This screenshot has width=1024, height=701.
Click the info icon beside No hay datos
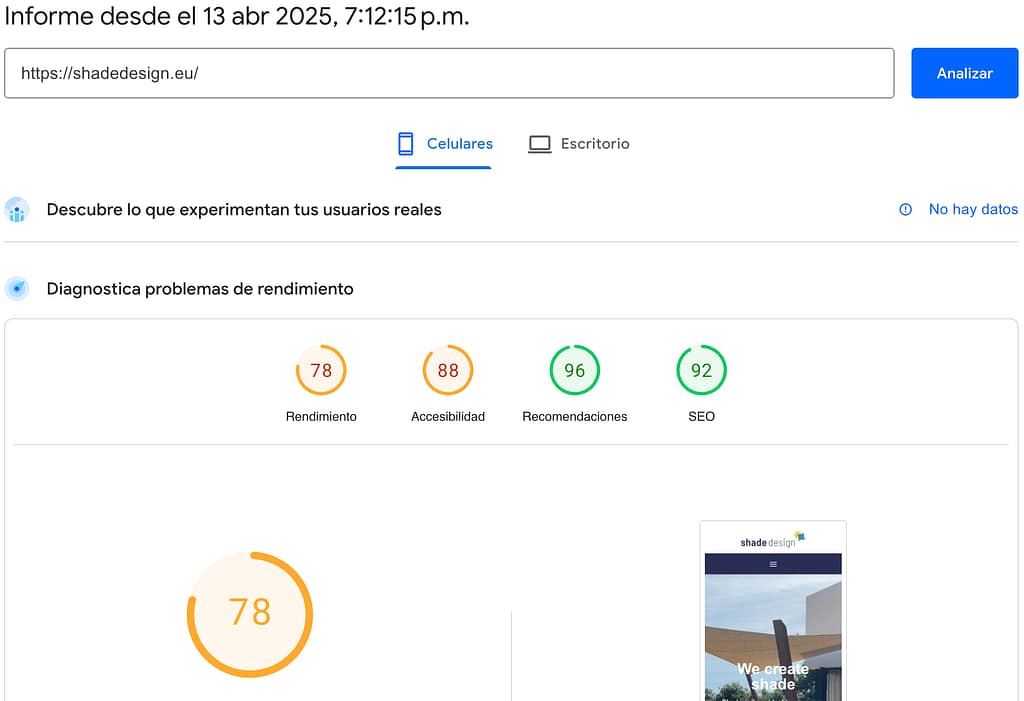click(906, 210)
